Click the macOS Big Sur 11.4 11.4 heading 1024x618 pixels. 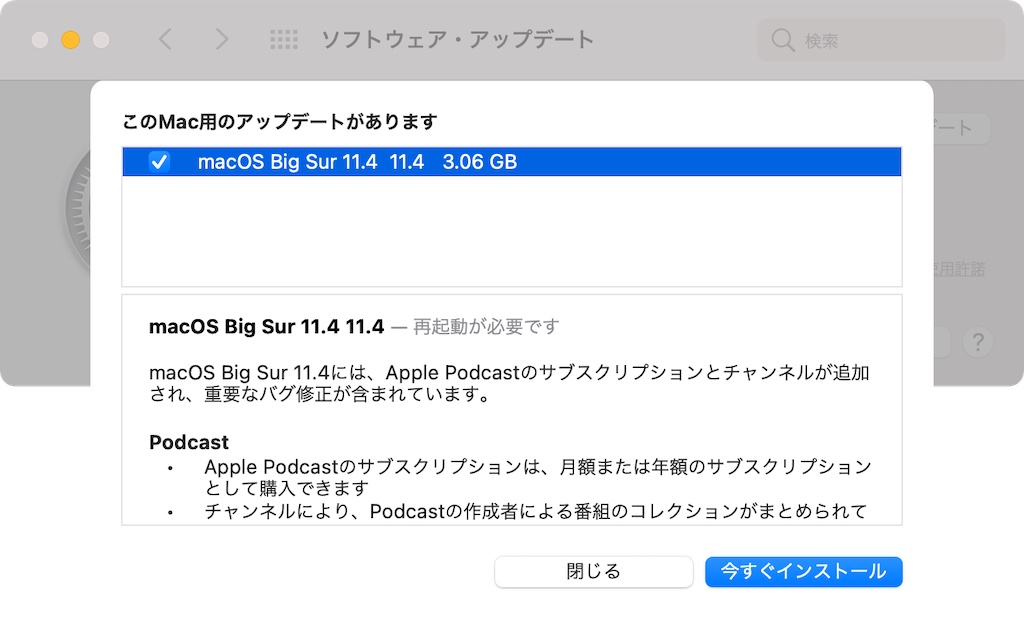[266, 326]
